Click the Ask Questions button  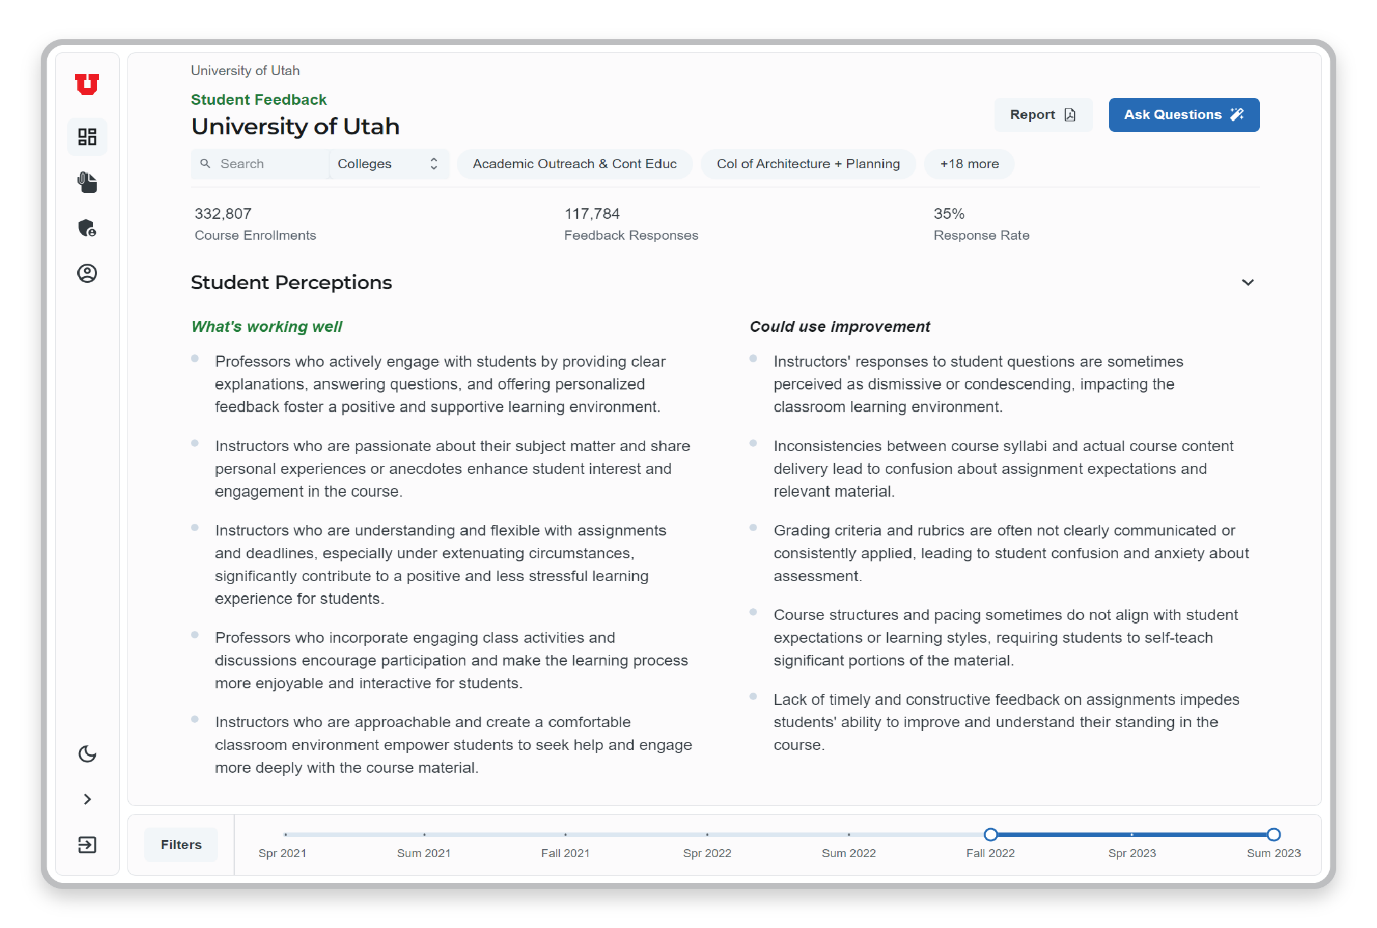click(1184, 115)
